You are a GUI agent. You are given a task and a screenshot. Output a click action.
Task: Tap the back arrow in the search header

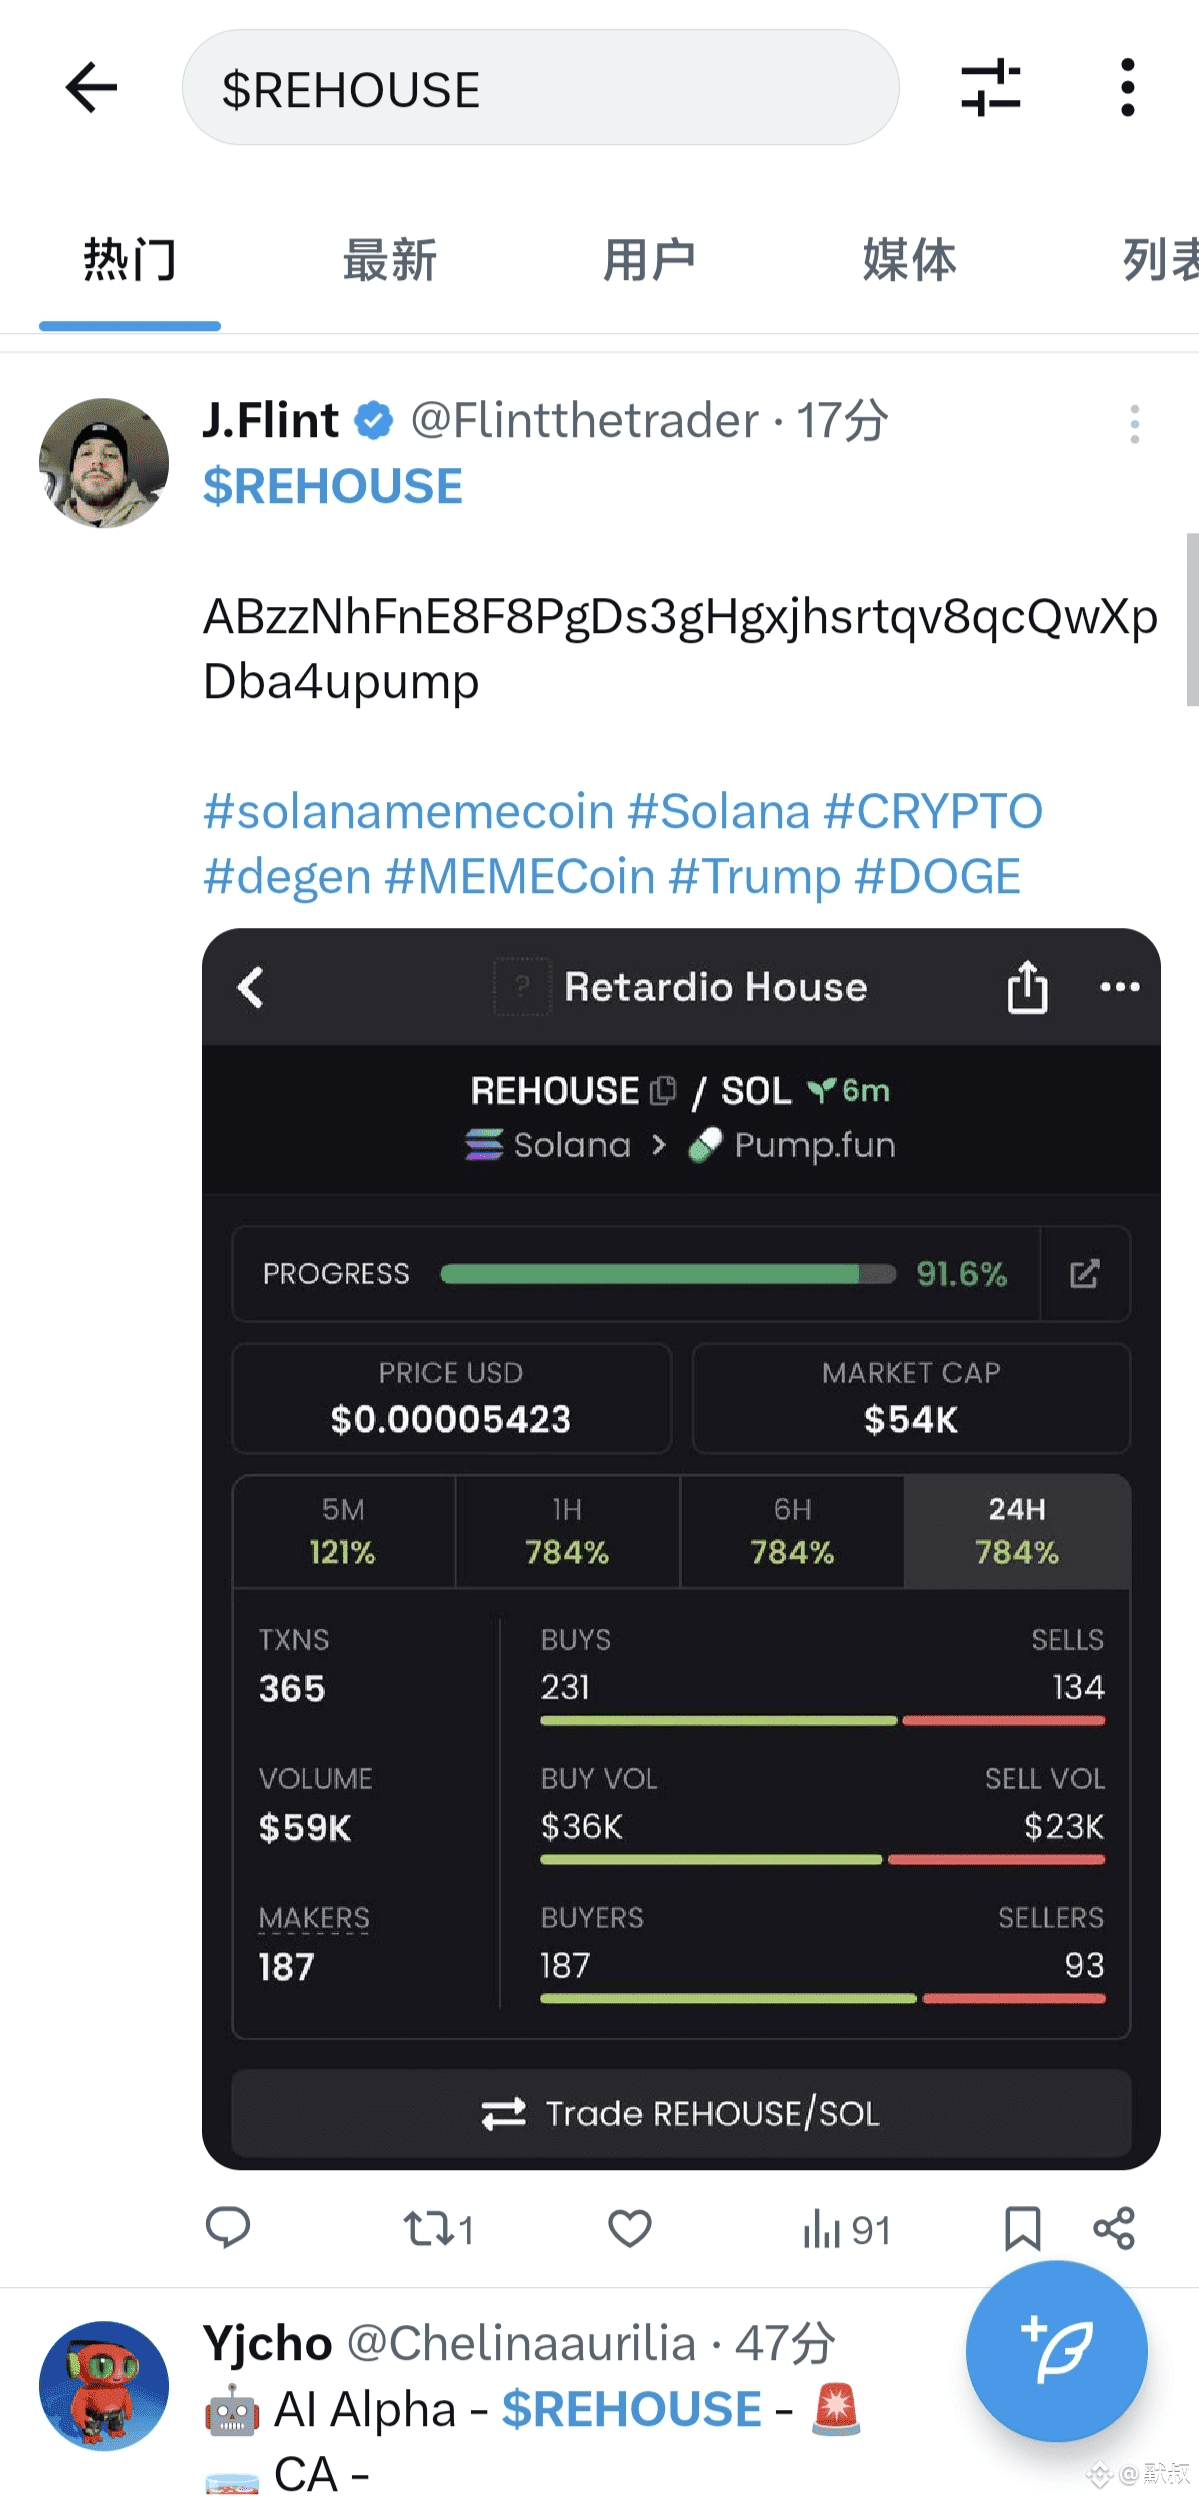(92, 88)
